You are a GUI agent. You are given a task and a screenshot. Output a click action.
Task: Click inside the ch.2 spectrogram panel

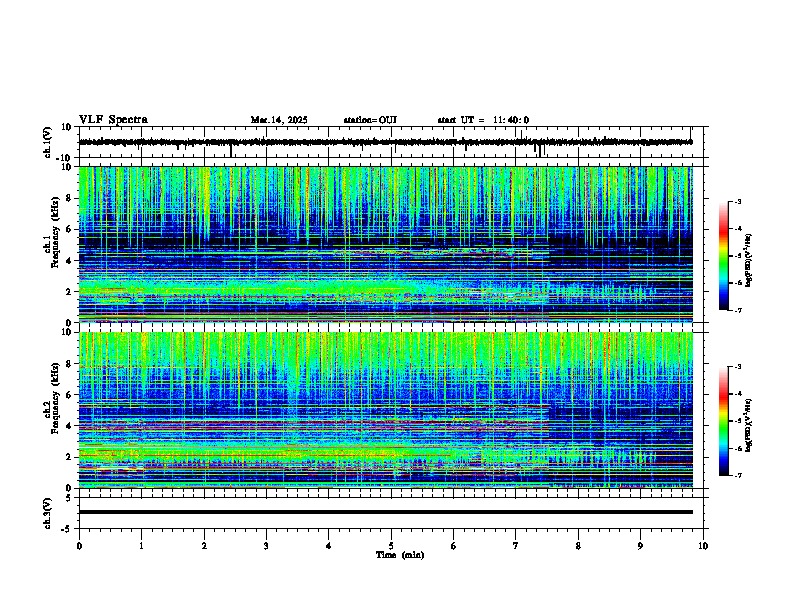point(385,410)
